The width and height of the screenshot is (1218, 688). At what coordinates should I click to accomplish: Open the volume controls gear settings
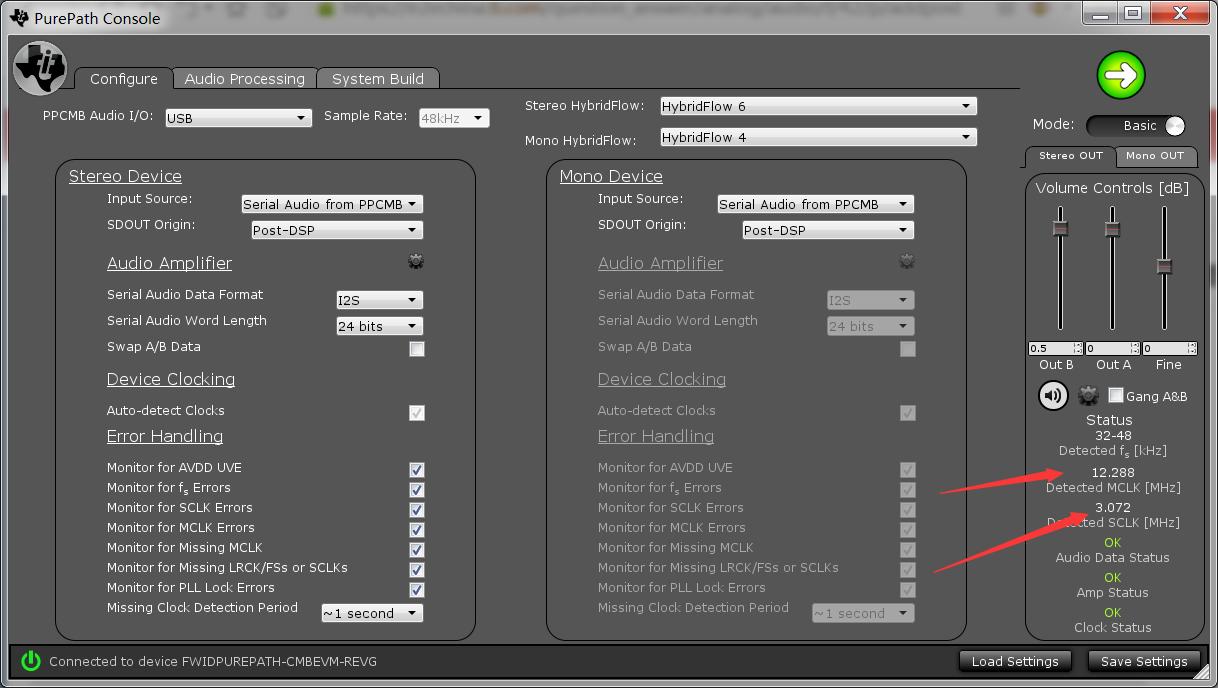point(1088,396)
